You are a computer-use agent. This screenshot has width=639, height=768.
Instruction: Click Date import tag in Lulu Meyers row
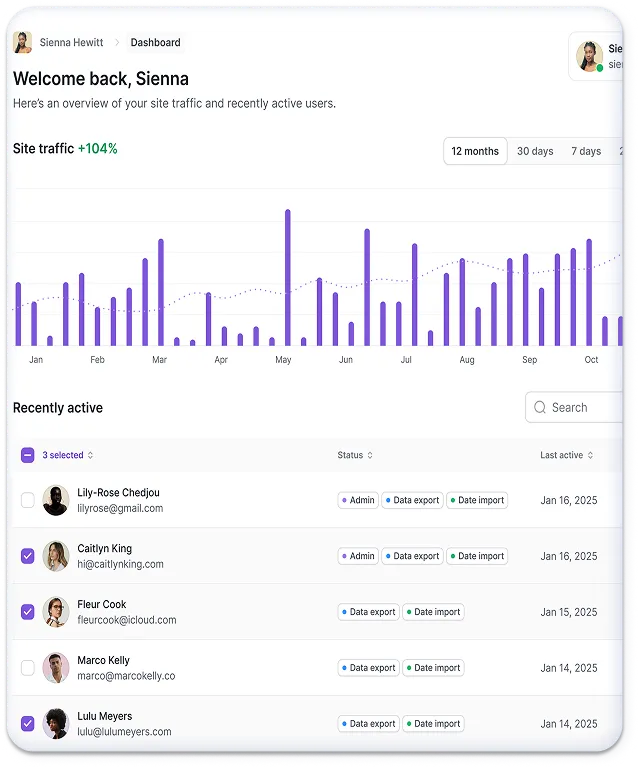click(x=433, y=723)
